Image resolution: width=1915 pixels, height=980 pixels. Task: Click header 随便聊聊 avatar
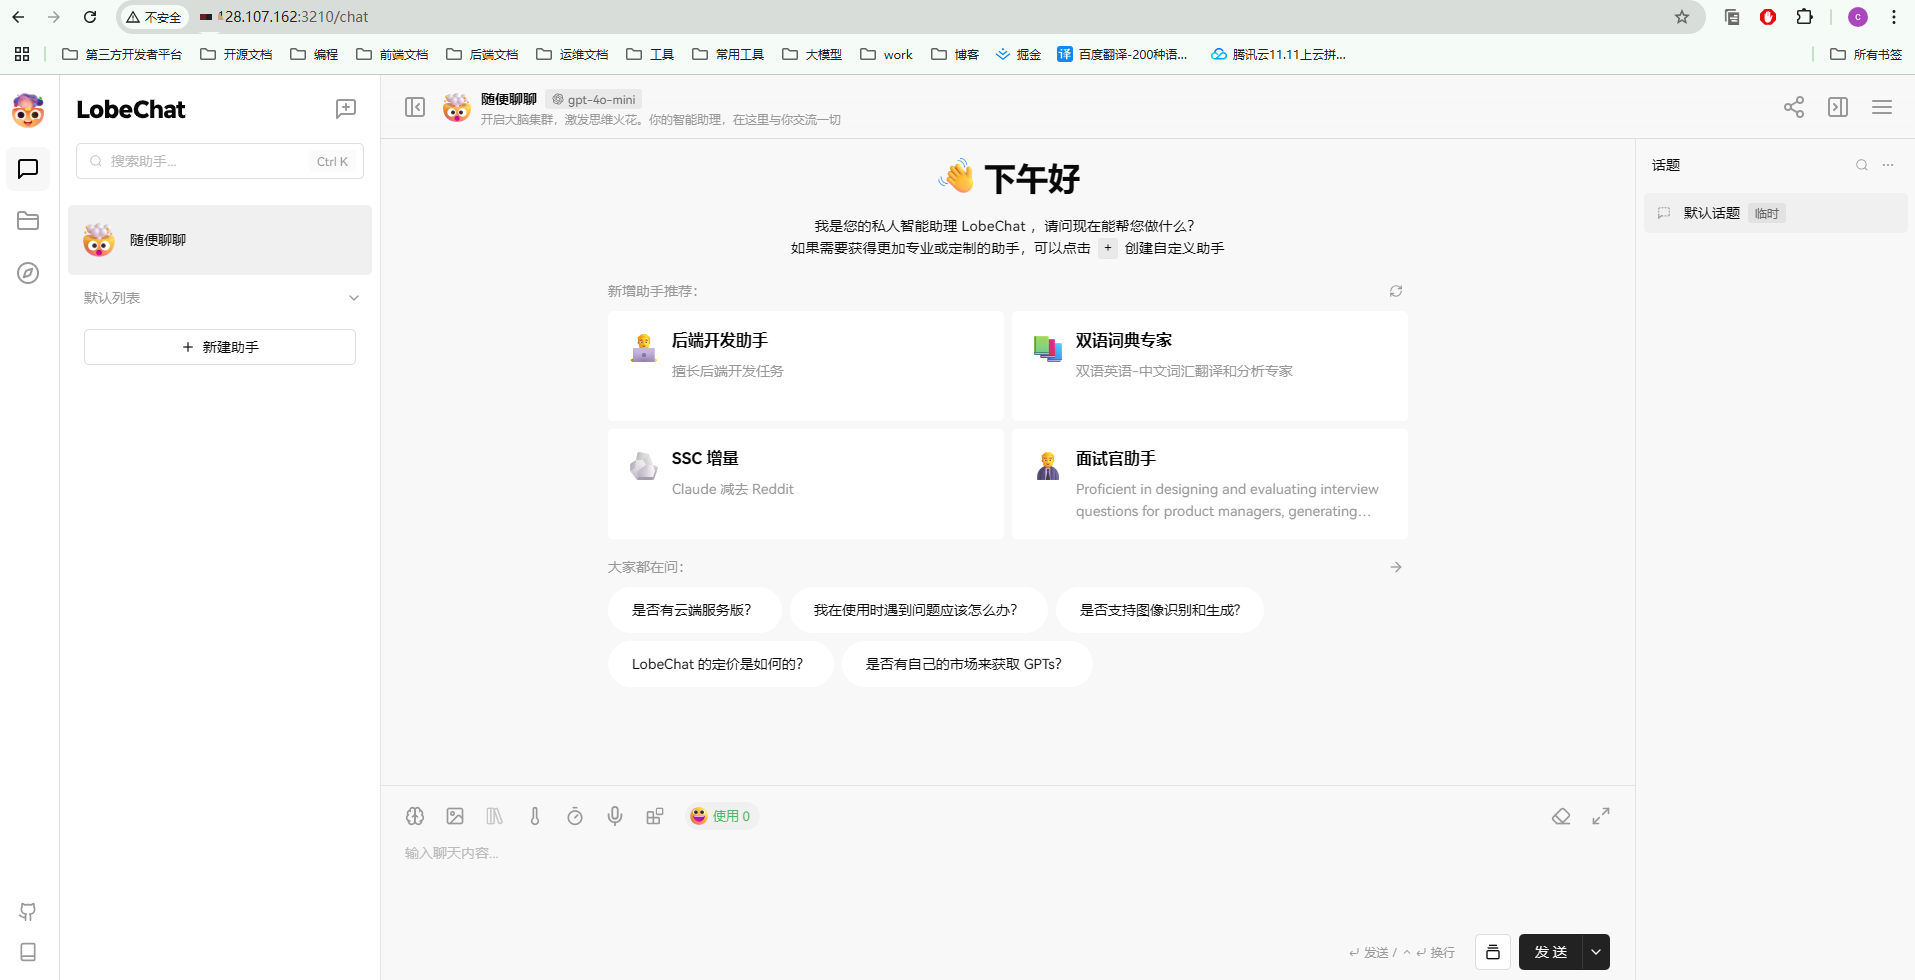point(457,108)
